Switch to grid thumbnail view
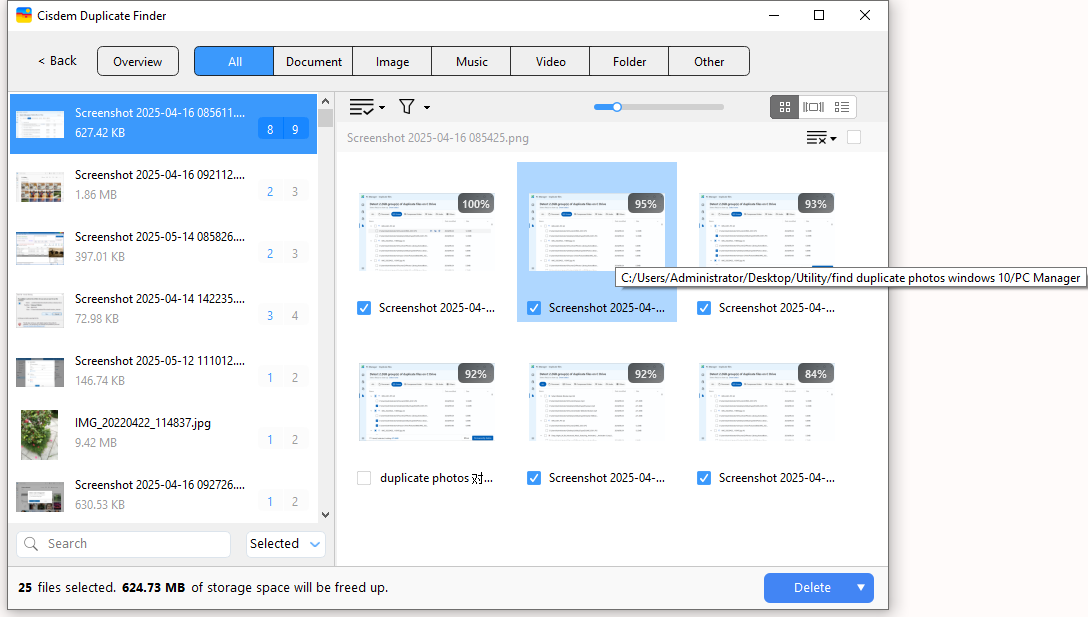This screenshot has width=1088, height=617. [x=785, y=107]
